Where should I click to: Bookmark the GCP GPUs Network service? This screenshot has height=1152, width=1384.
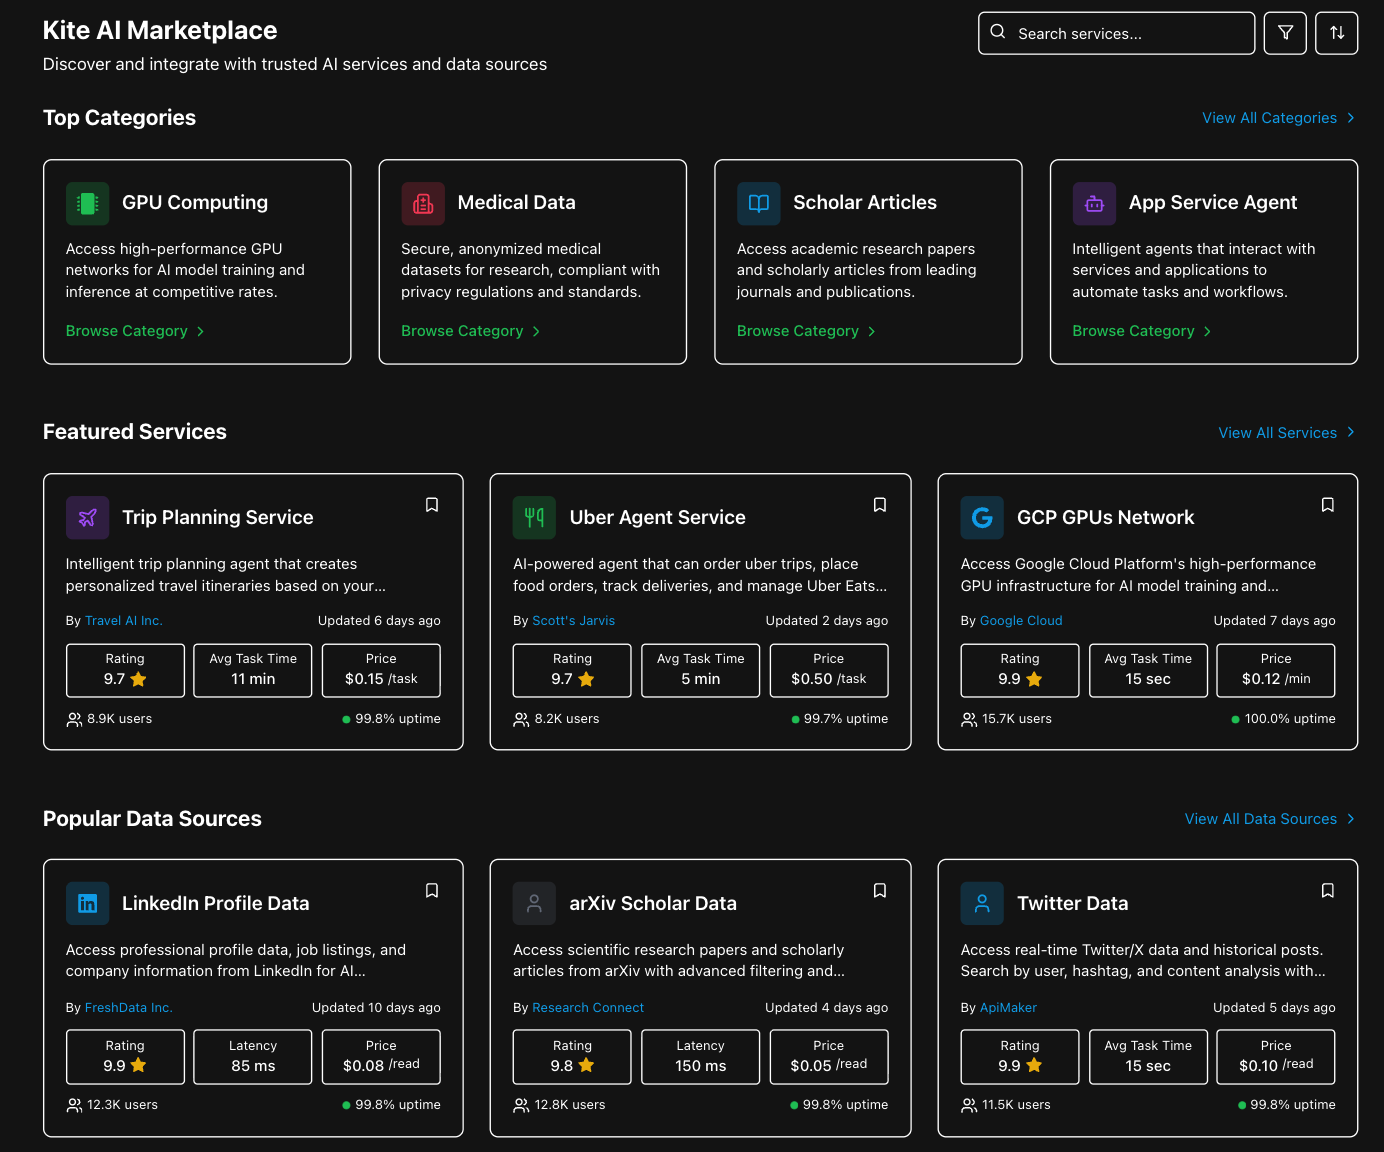(x=1328, y=505)
